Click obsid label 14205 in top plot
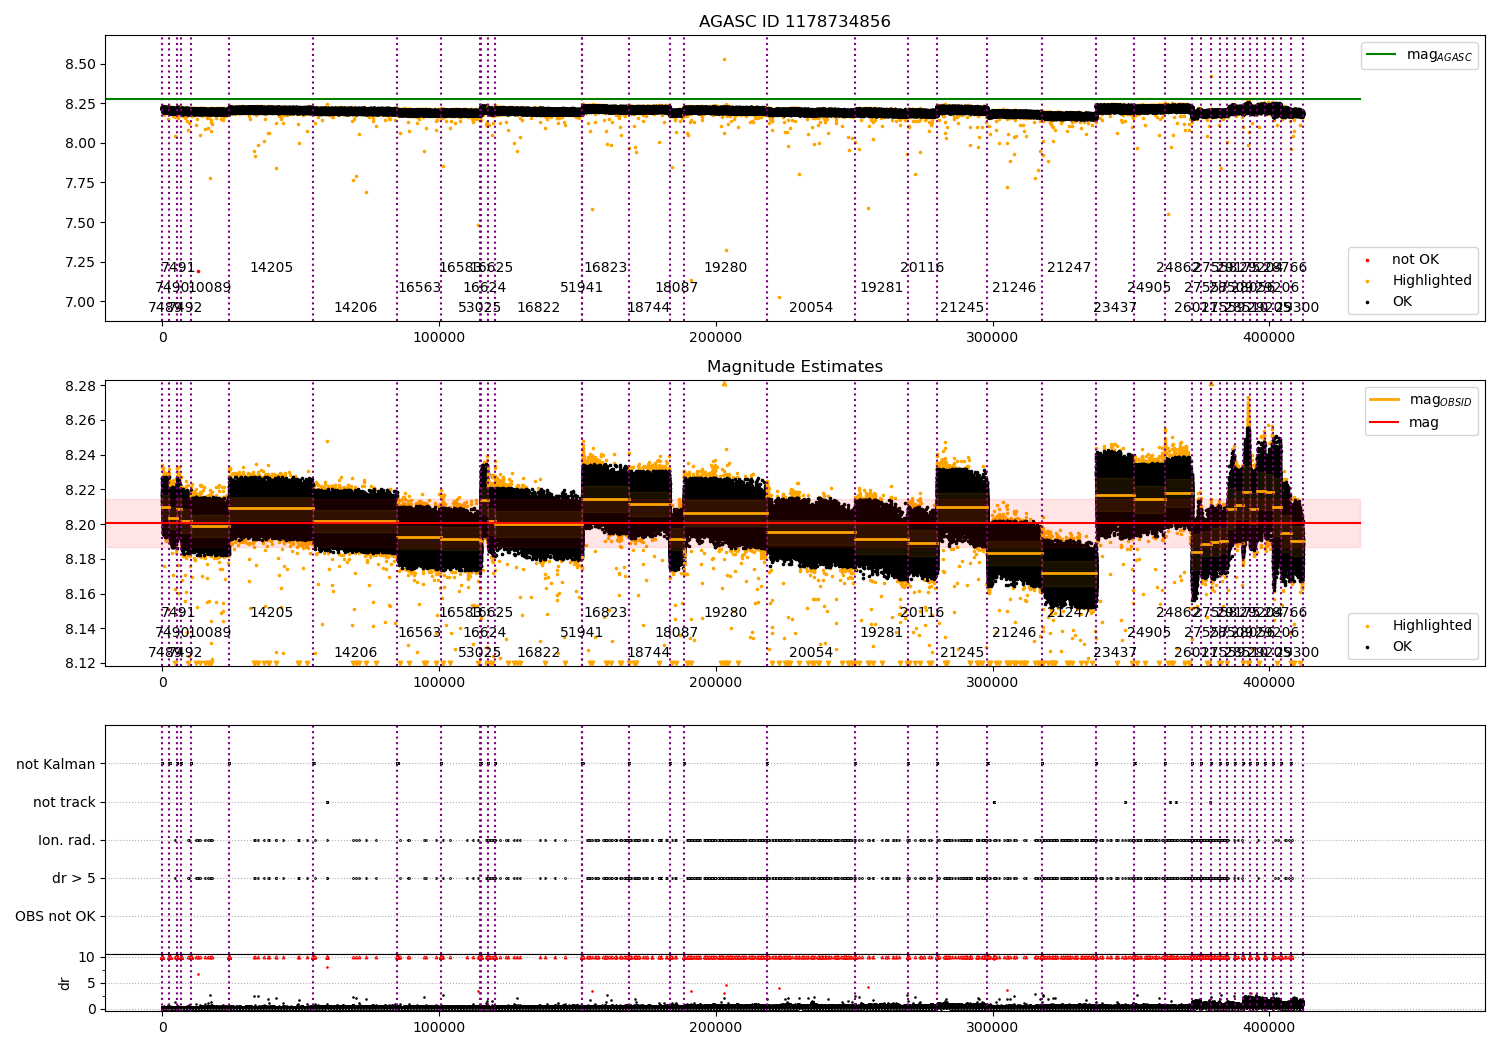 point(271,268)
